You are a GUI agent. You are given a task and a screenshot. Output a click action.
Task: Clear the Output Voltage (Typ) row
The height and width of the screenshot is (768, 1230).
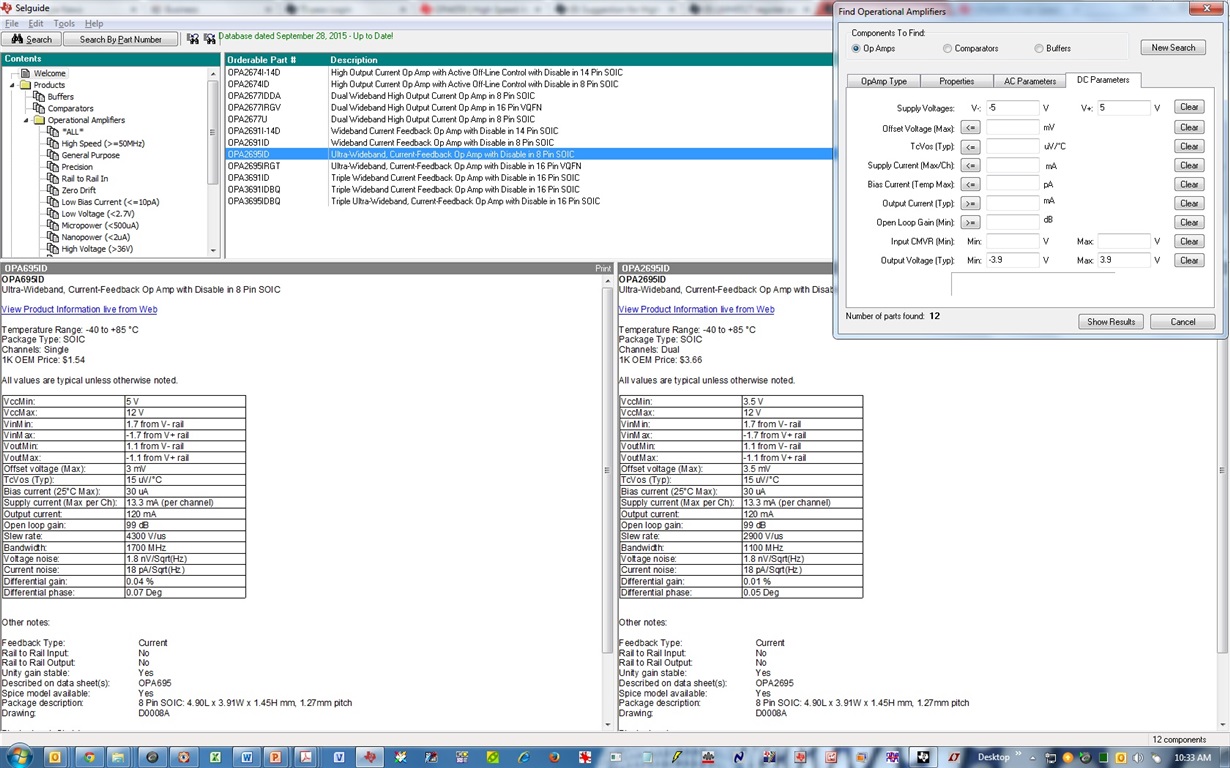click(1189, 260)
